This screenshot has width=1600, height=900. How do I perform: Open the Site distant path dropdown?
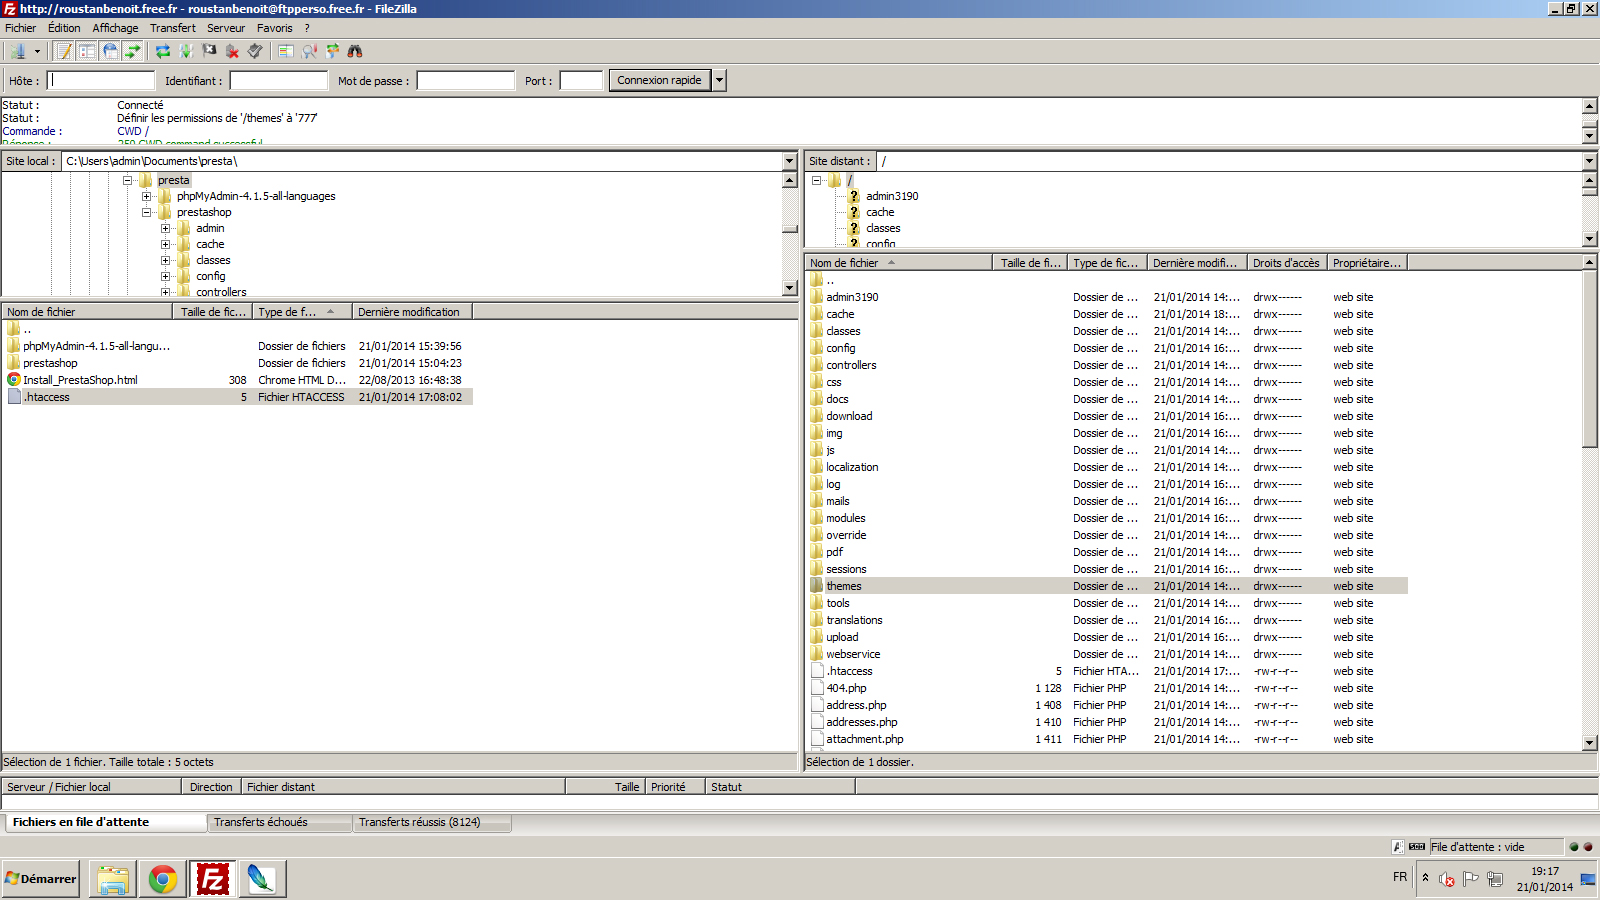coord(1589,161)
